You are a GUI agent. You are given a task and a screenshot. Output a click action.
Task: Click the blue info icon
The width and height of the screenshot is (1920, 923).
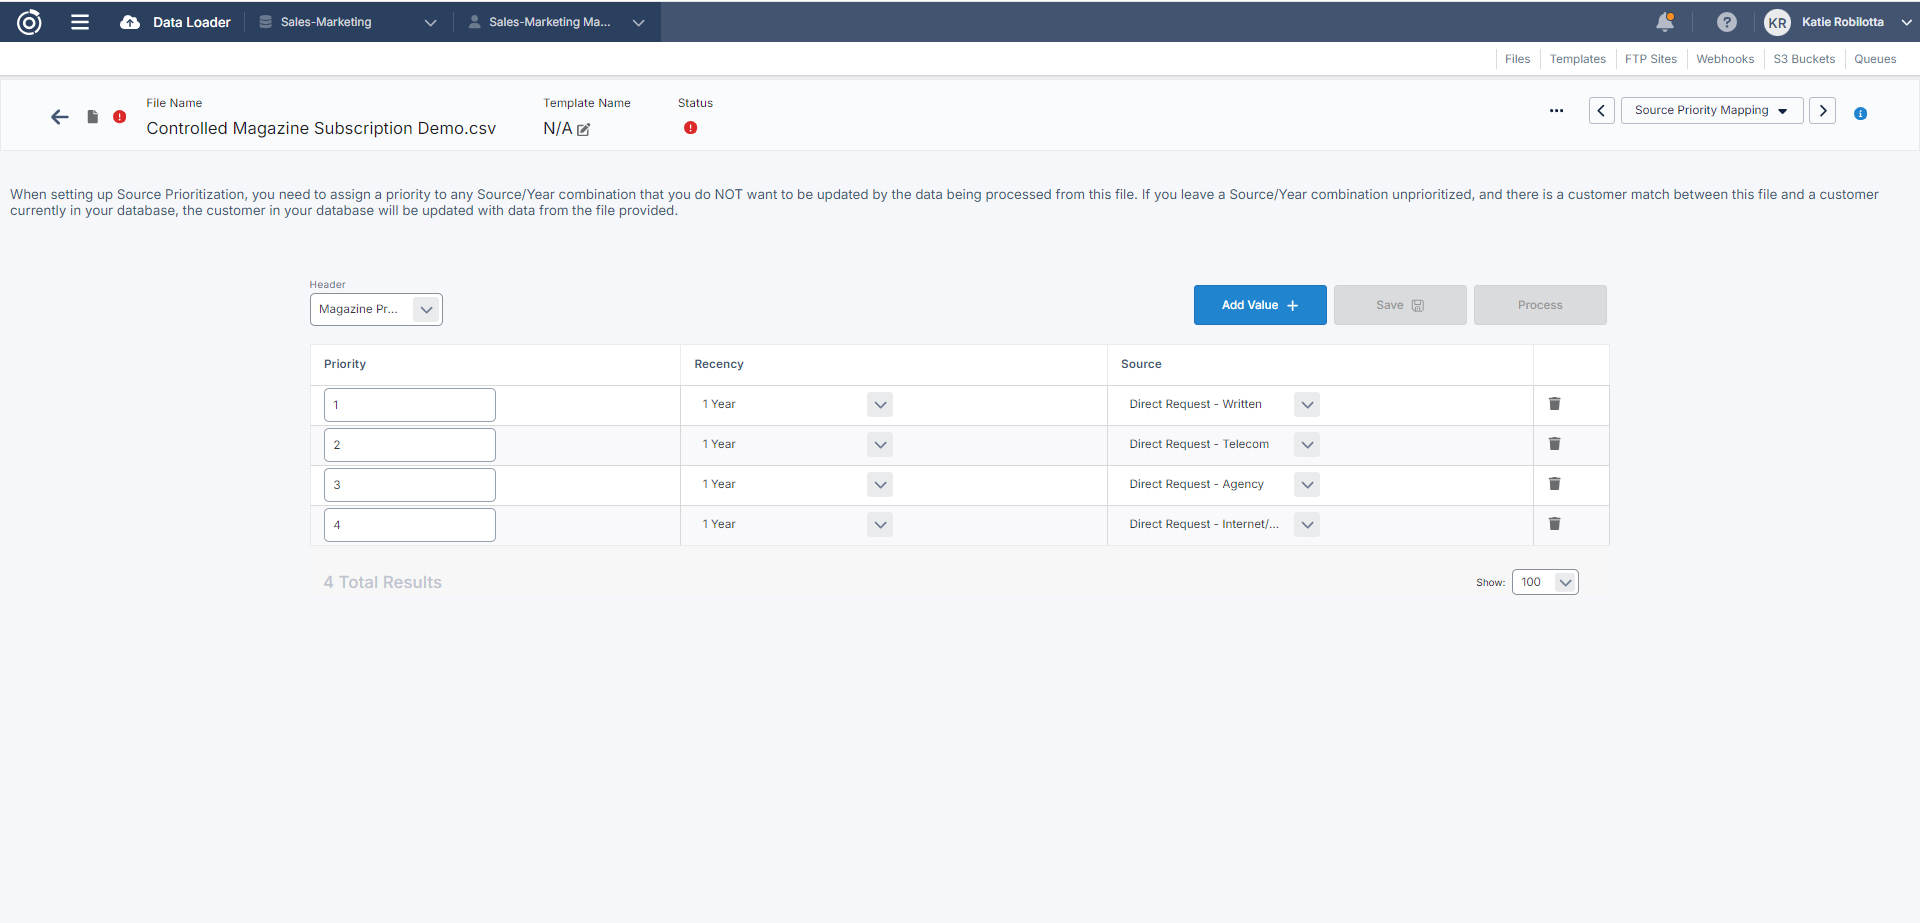pos(1860,114)
